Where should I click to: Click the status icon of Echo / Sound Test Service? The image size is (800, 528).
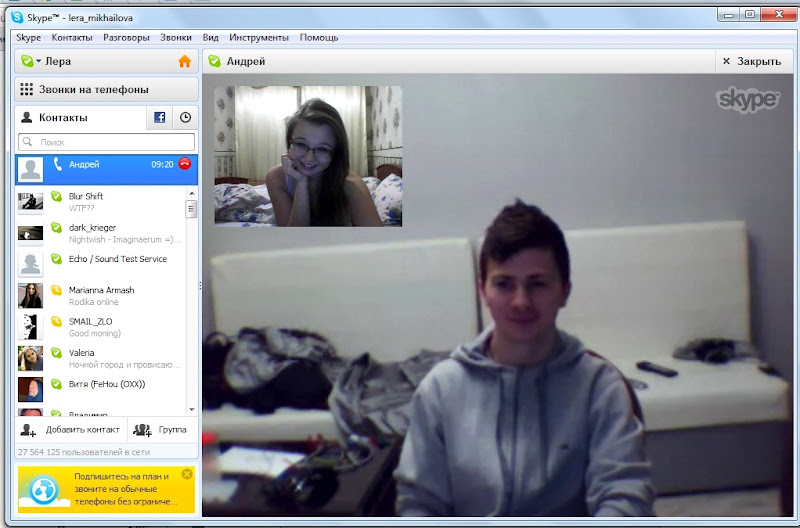(56, 259)
